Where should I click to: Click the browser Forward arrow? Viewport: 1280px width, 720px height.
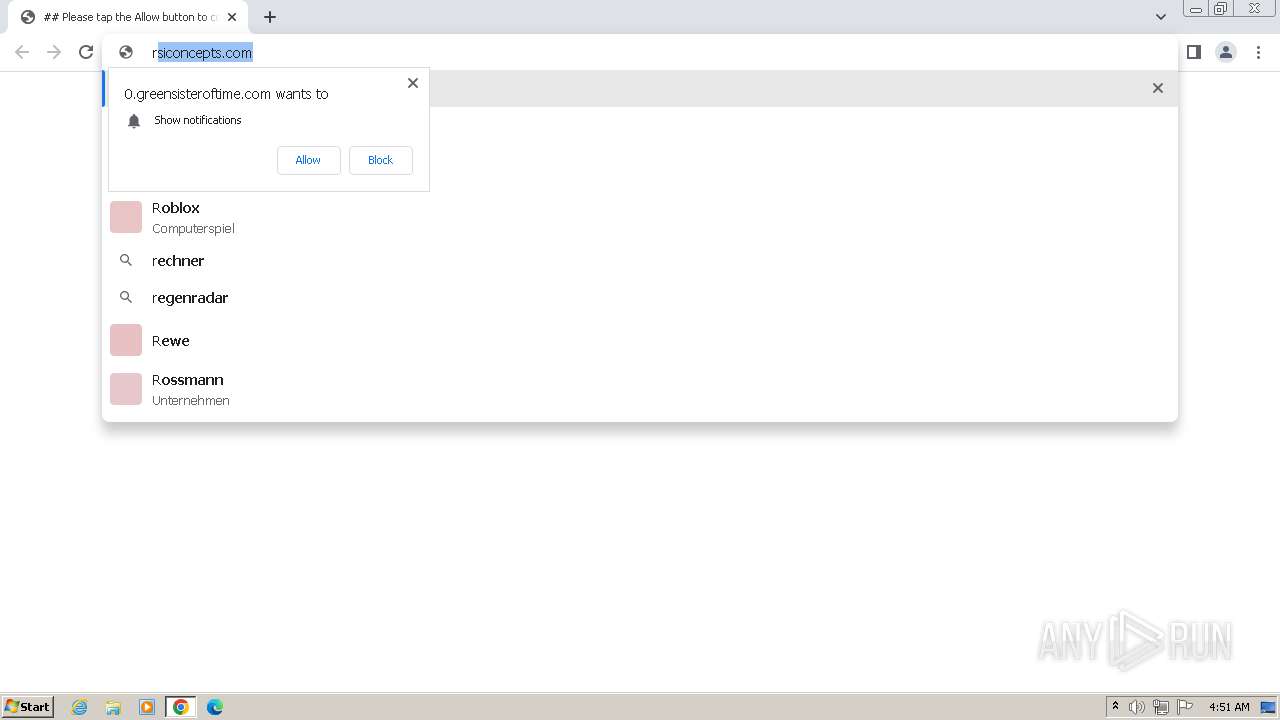[54, 52]
